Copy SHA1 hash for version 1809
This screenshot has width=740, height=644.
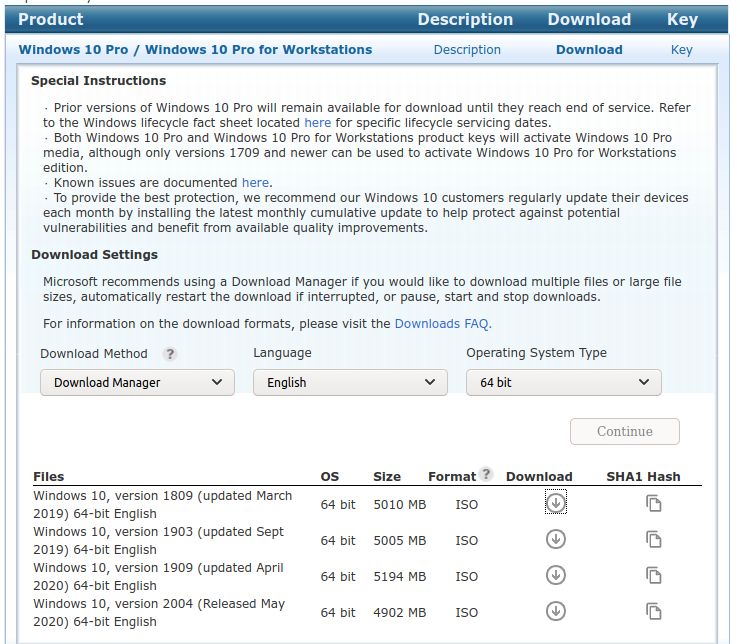pos(654,503)
